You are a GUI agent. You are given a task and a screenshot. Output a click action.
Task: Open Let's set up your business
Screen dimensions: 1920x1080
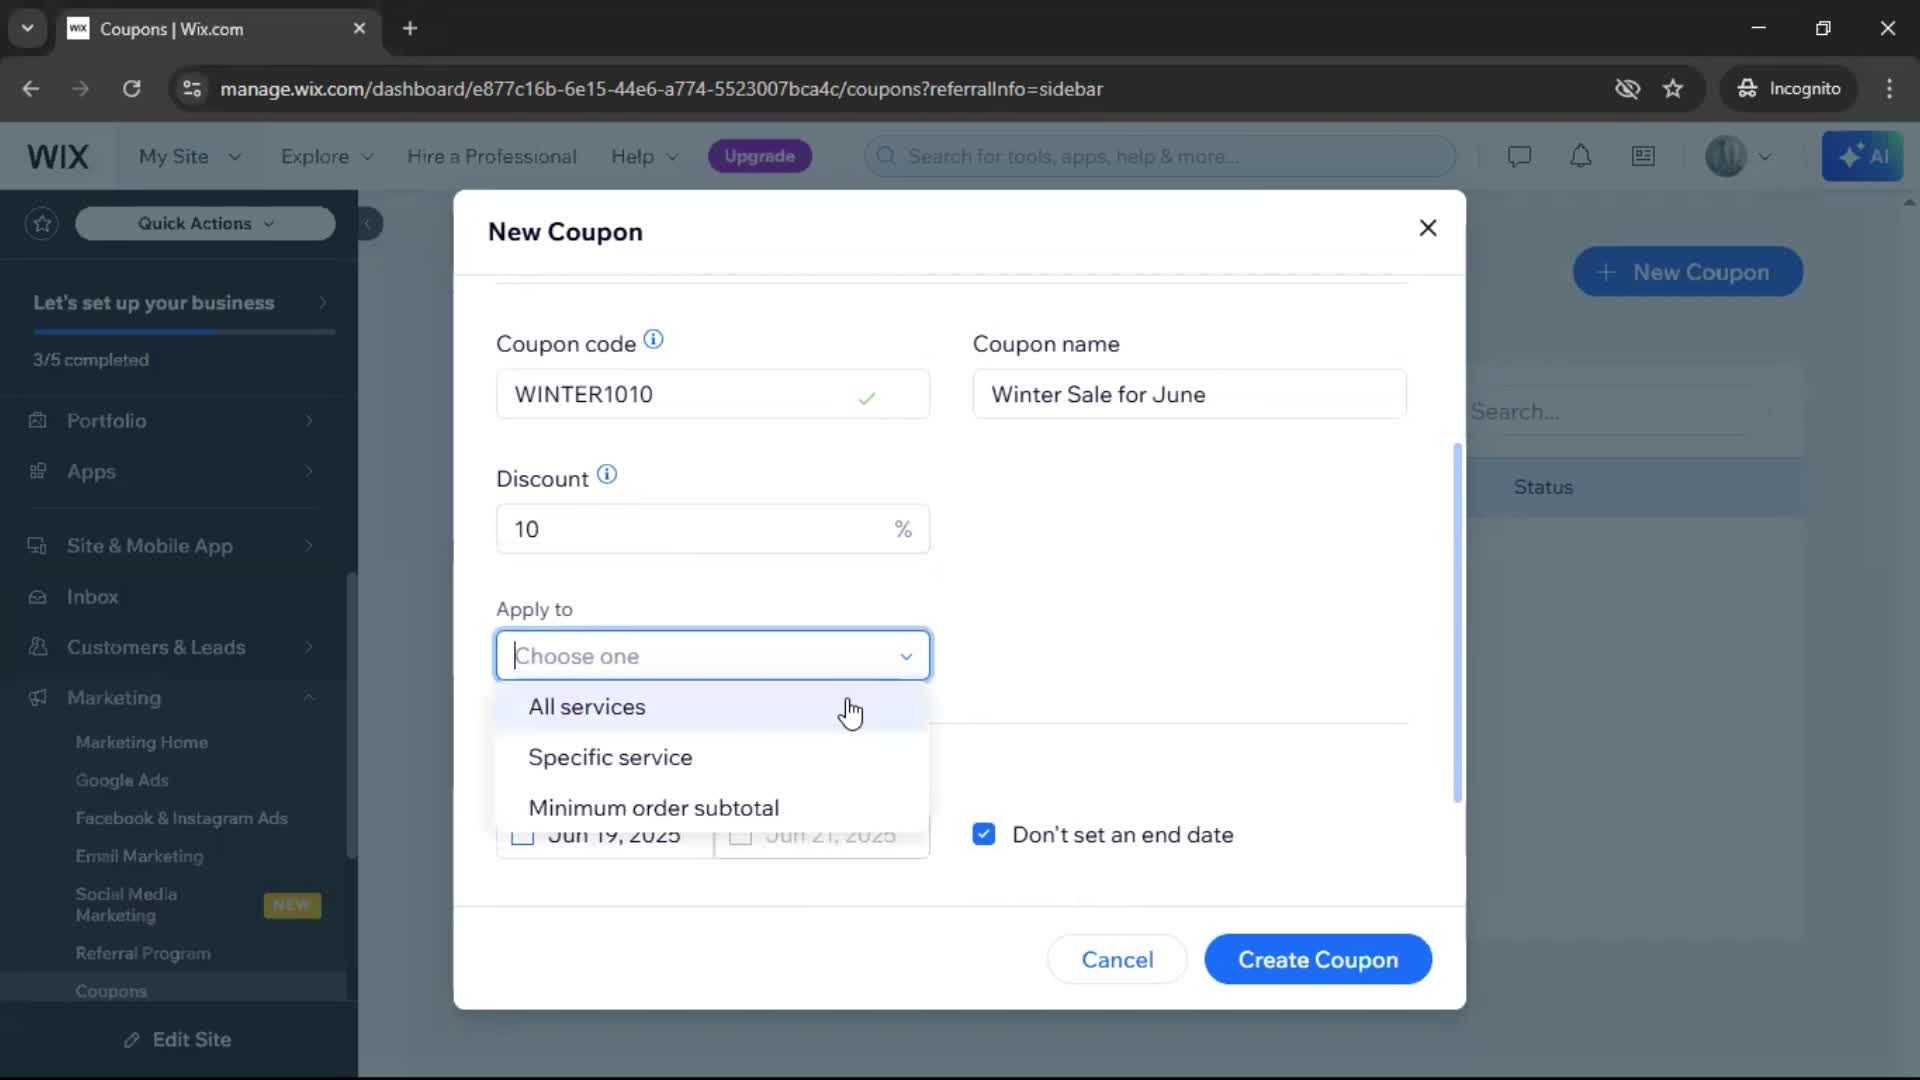pos(180,303)
